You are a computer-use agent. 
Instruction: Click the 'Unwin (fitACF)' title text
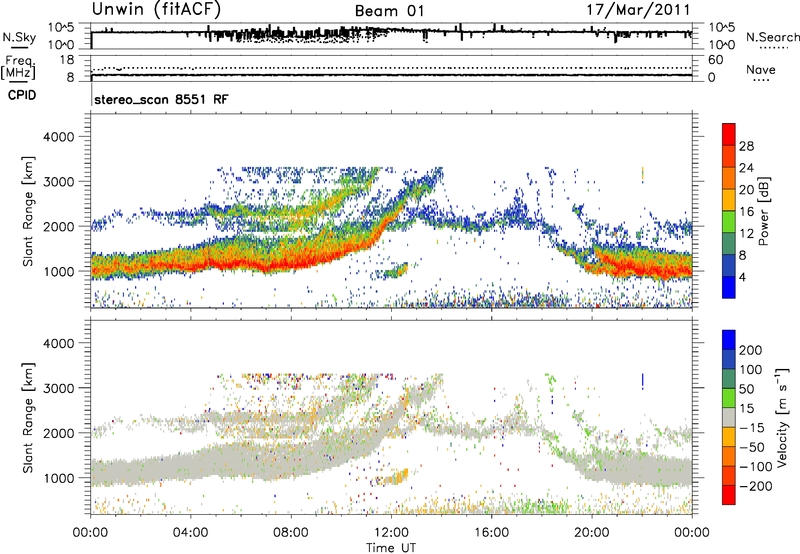click(x=156, y=10)
